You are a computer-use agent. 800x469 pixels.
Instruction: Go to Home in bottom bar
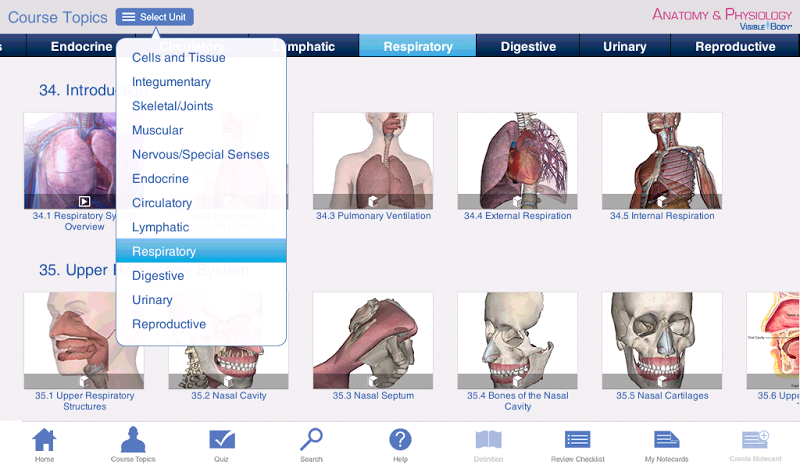pyautogui.click(x=44, y=442)
